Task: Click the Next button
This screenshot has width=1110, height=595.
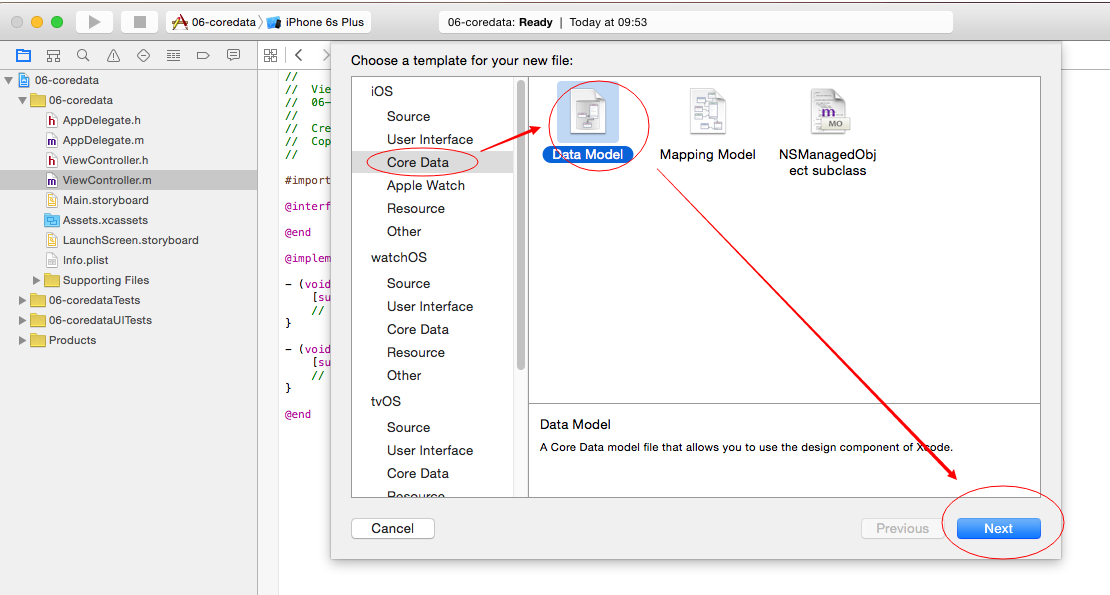Action: coord(998,528)
